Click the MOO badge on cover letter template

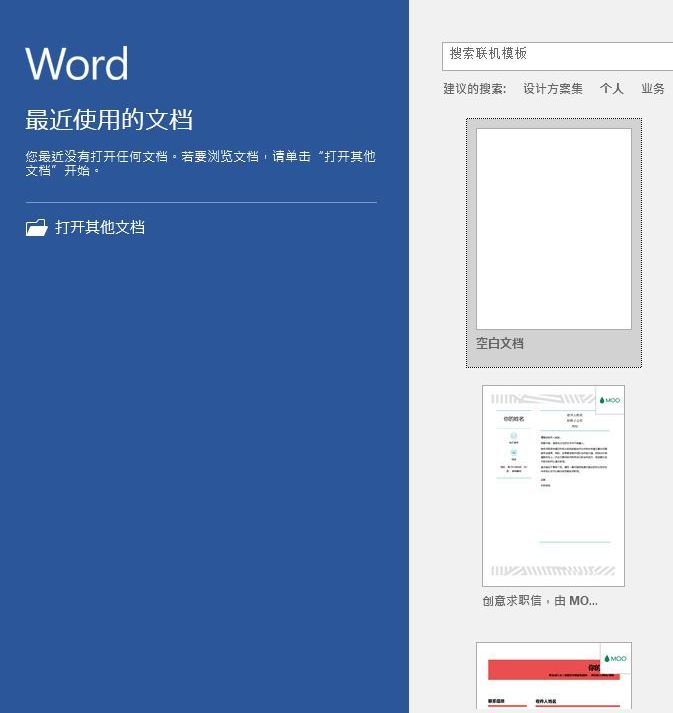611,400
